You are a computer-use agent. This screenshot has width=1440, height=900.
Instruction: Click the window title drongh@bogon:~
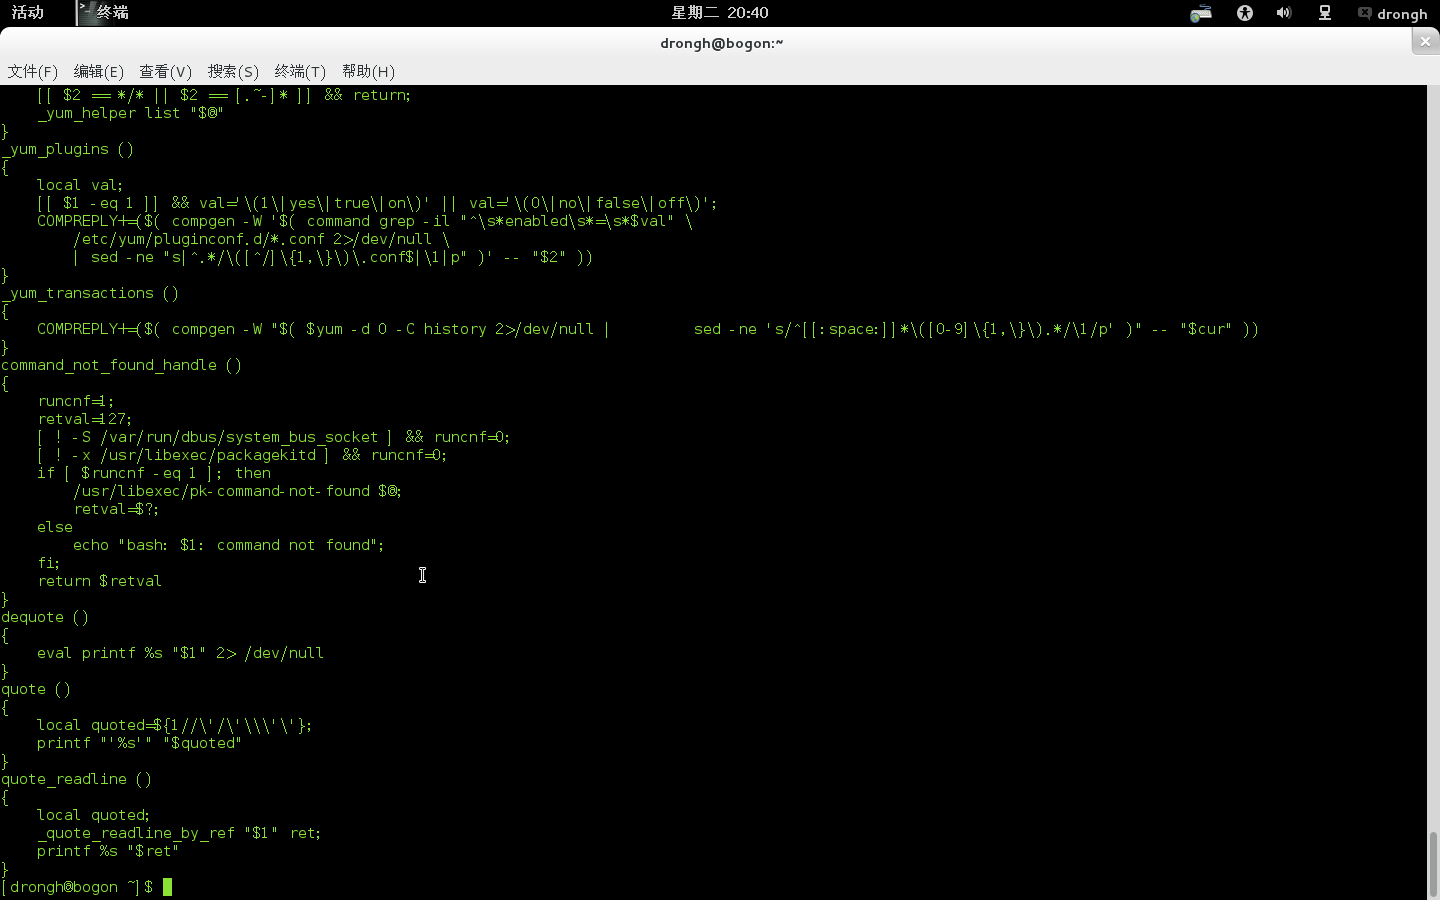[x=721, y=42]
